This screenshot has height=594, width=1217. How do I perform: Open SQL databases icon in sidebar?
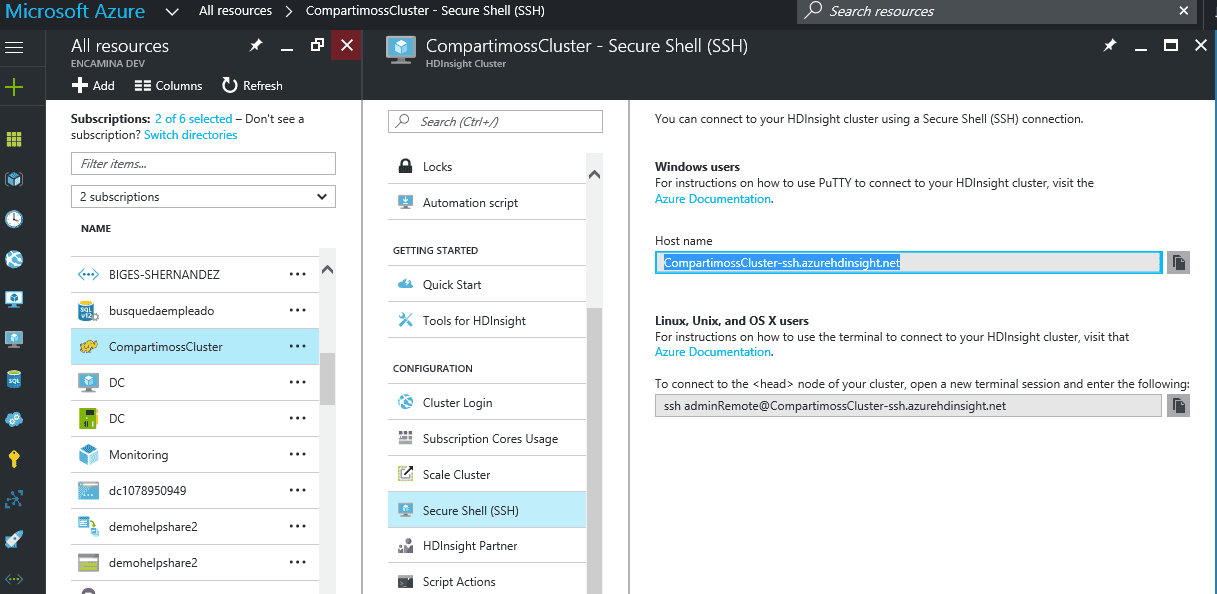click(14, 379)
